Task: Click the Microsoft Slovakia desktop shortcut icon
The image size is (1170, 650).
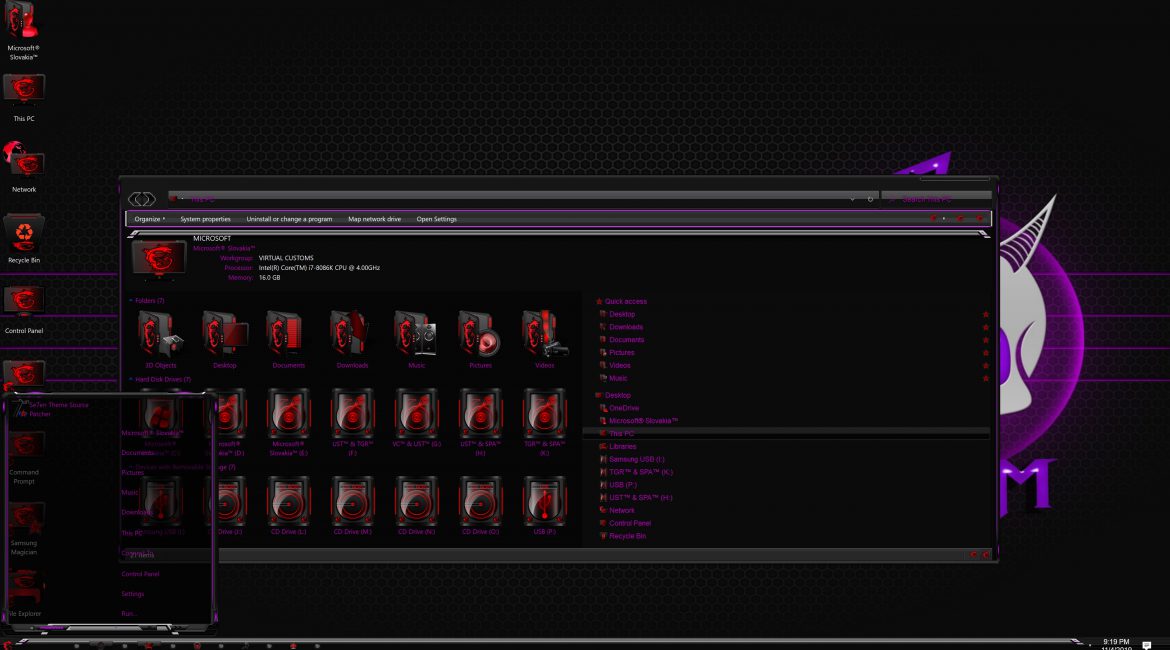Action: [x=22, y=20]
